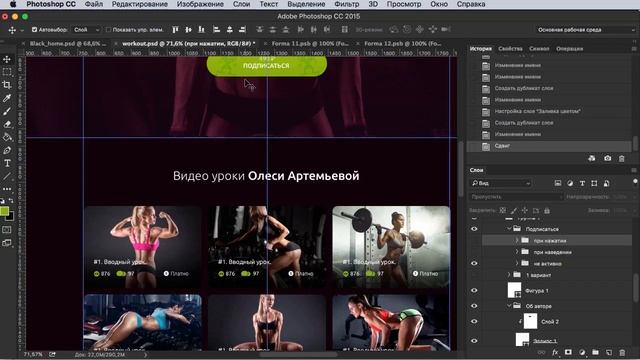640x360 pixels.
Task: Click the green ПОДПИСАТЬСЯ button on canvas
Action: pyautogui.click(x=267, y=66)
